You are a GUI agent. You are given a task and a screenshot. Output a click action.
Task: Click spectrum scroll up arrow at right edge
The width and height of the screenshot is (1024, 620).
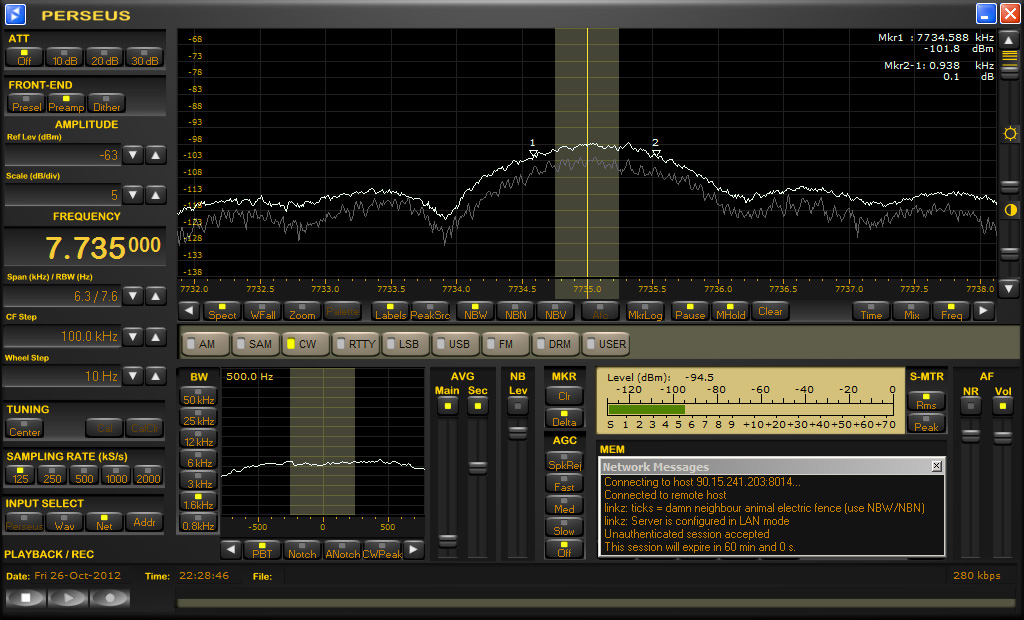coord(1009,40)
